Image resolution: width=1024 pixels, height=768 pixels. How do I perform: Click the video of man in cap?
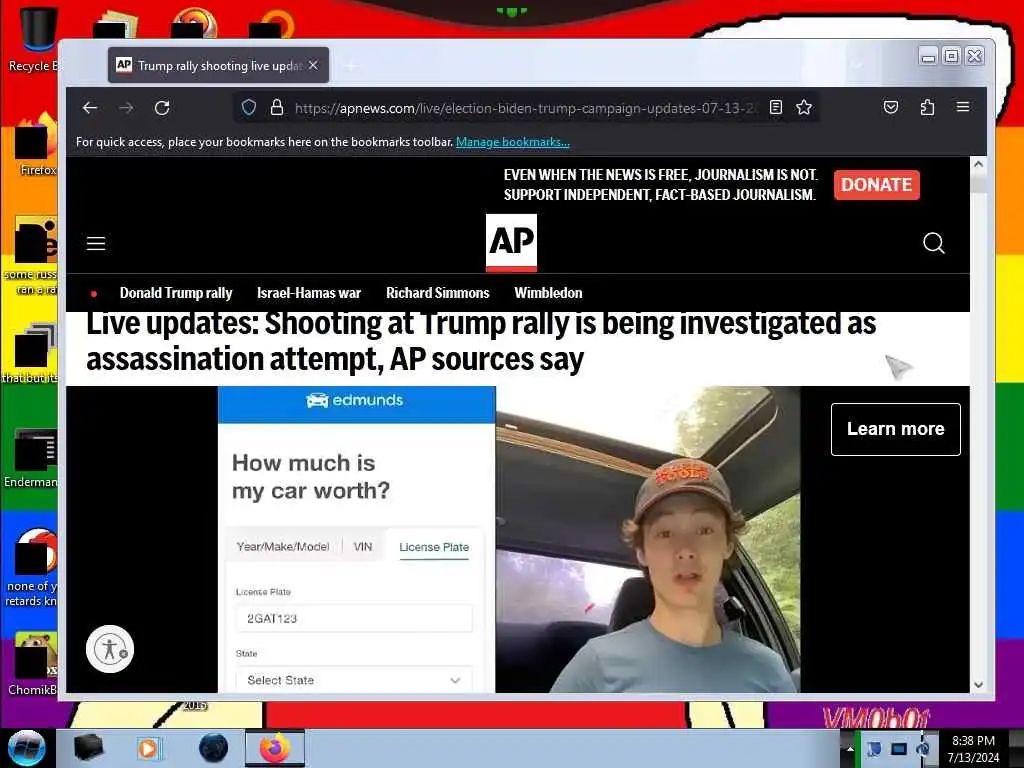coord(648,539)
